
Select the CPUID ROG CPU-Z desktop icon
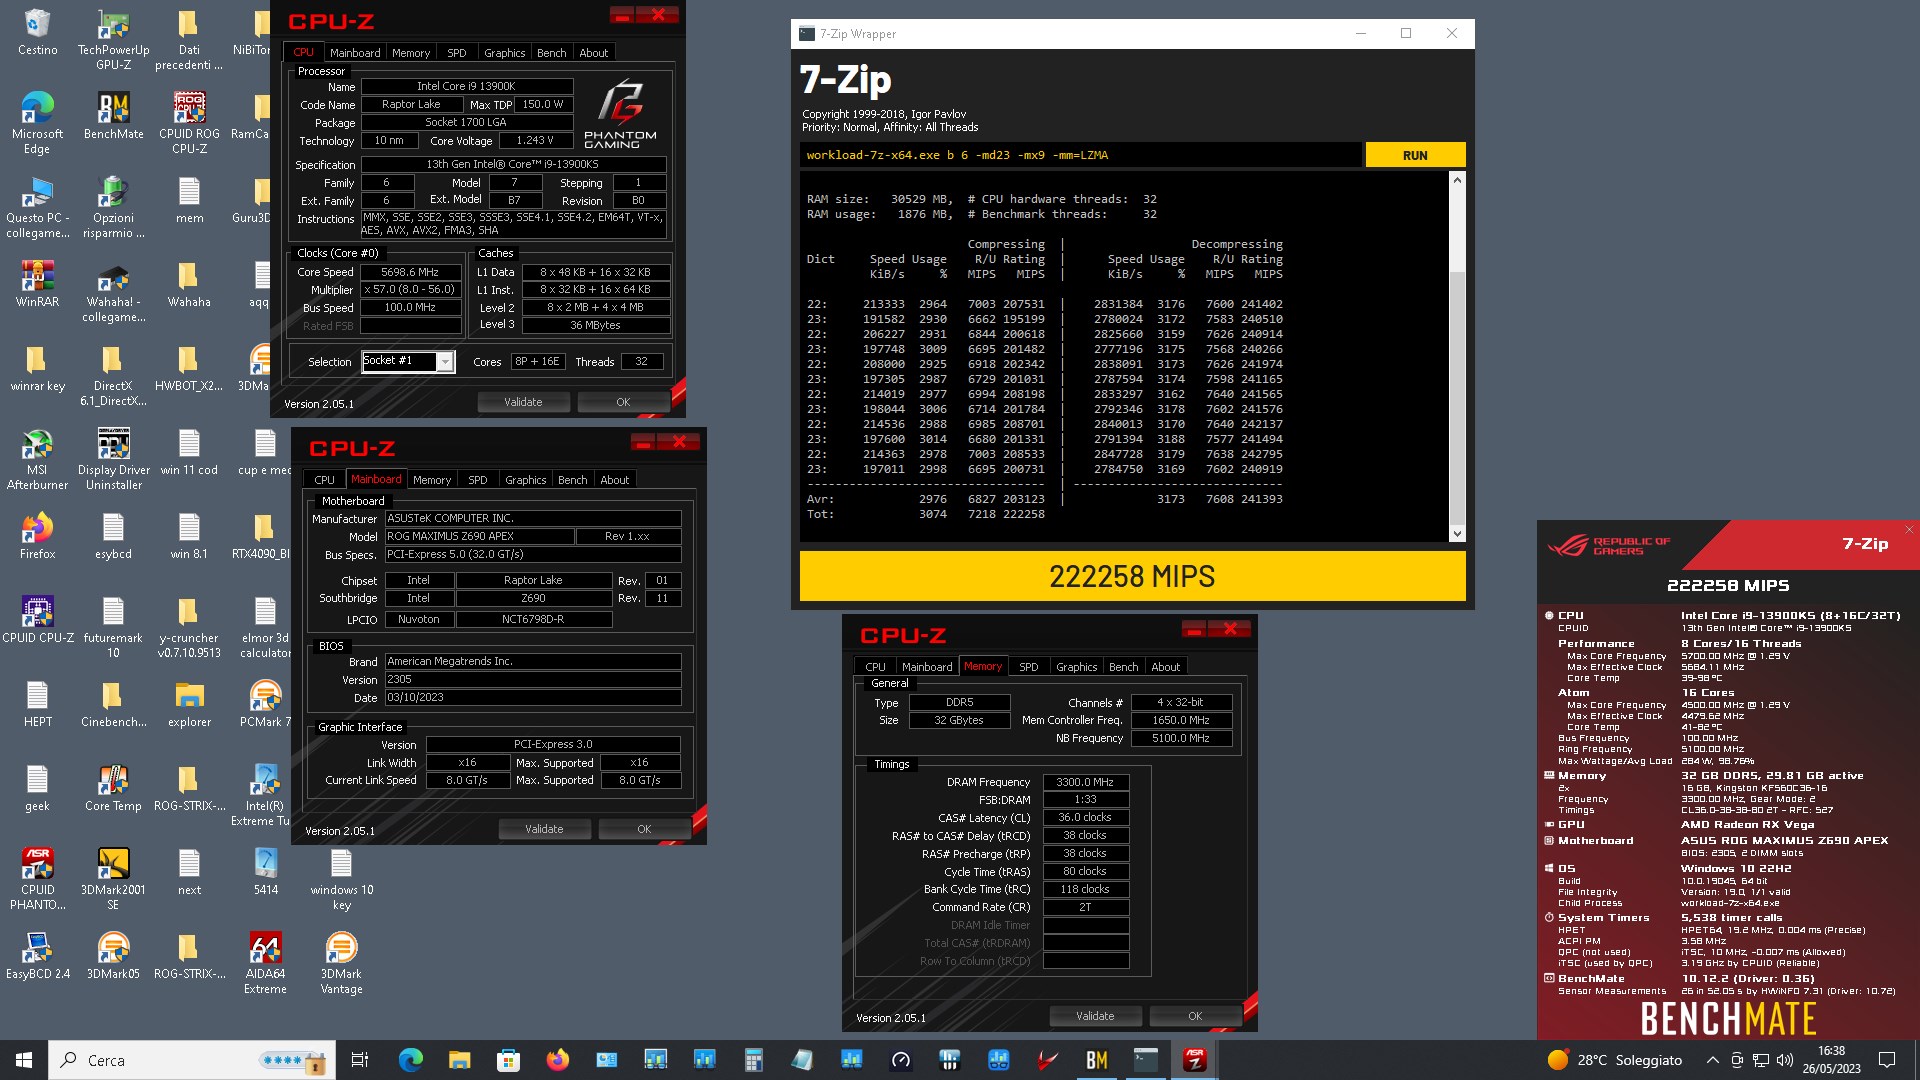(x=189, y=123)
